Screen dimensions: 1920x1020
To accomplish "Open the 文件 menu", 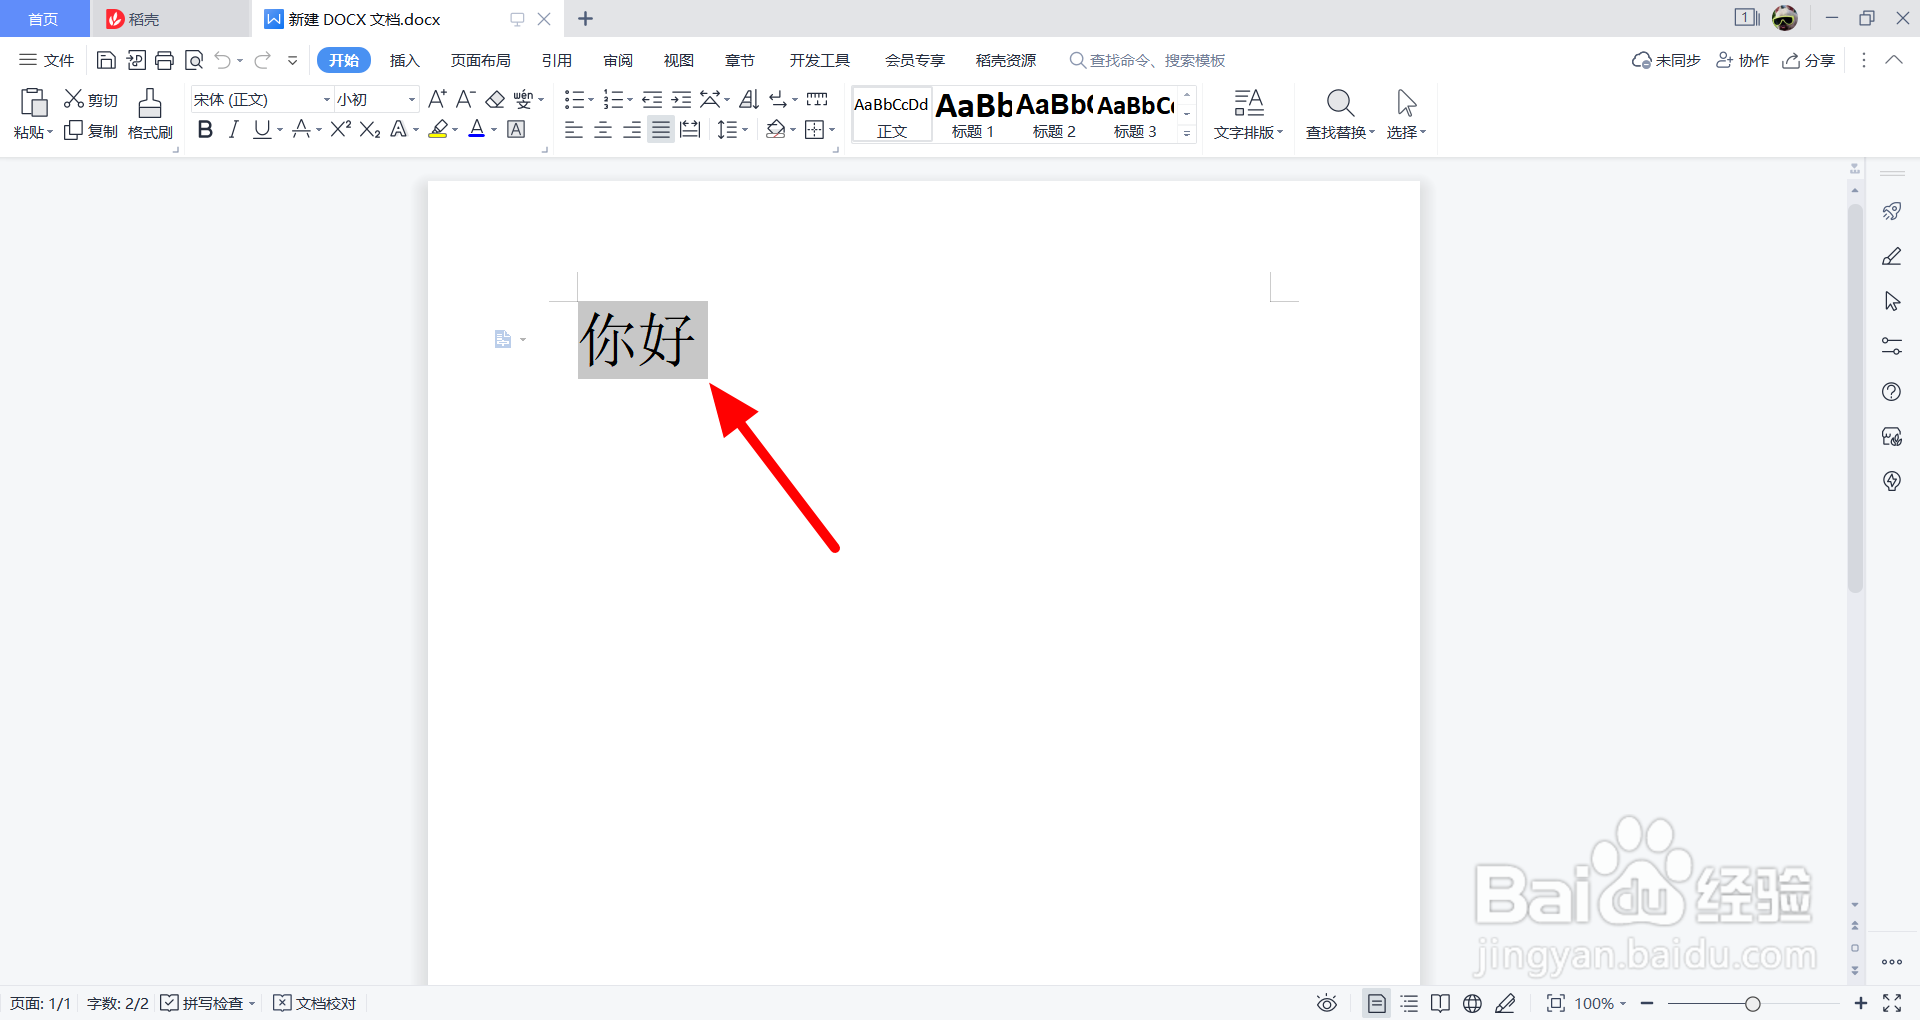I will click(47, 60).
